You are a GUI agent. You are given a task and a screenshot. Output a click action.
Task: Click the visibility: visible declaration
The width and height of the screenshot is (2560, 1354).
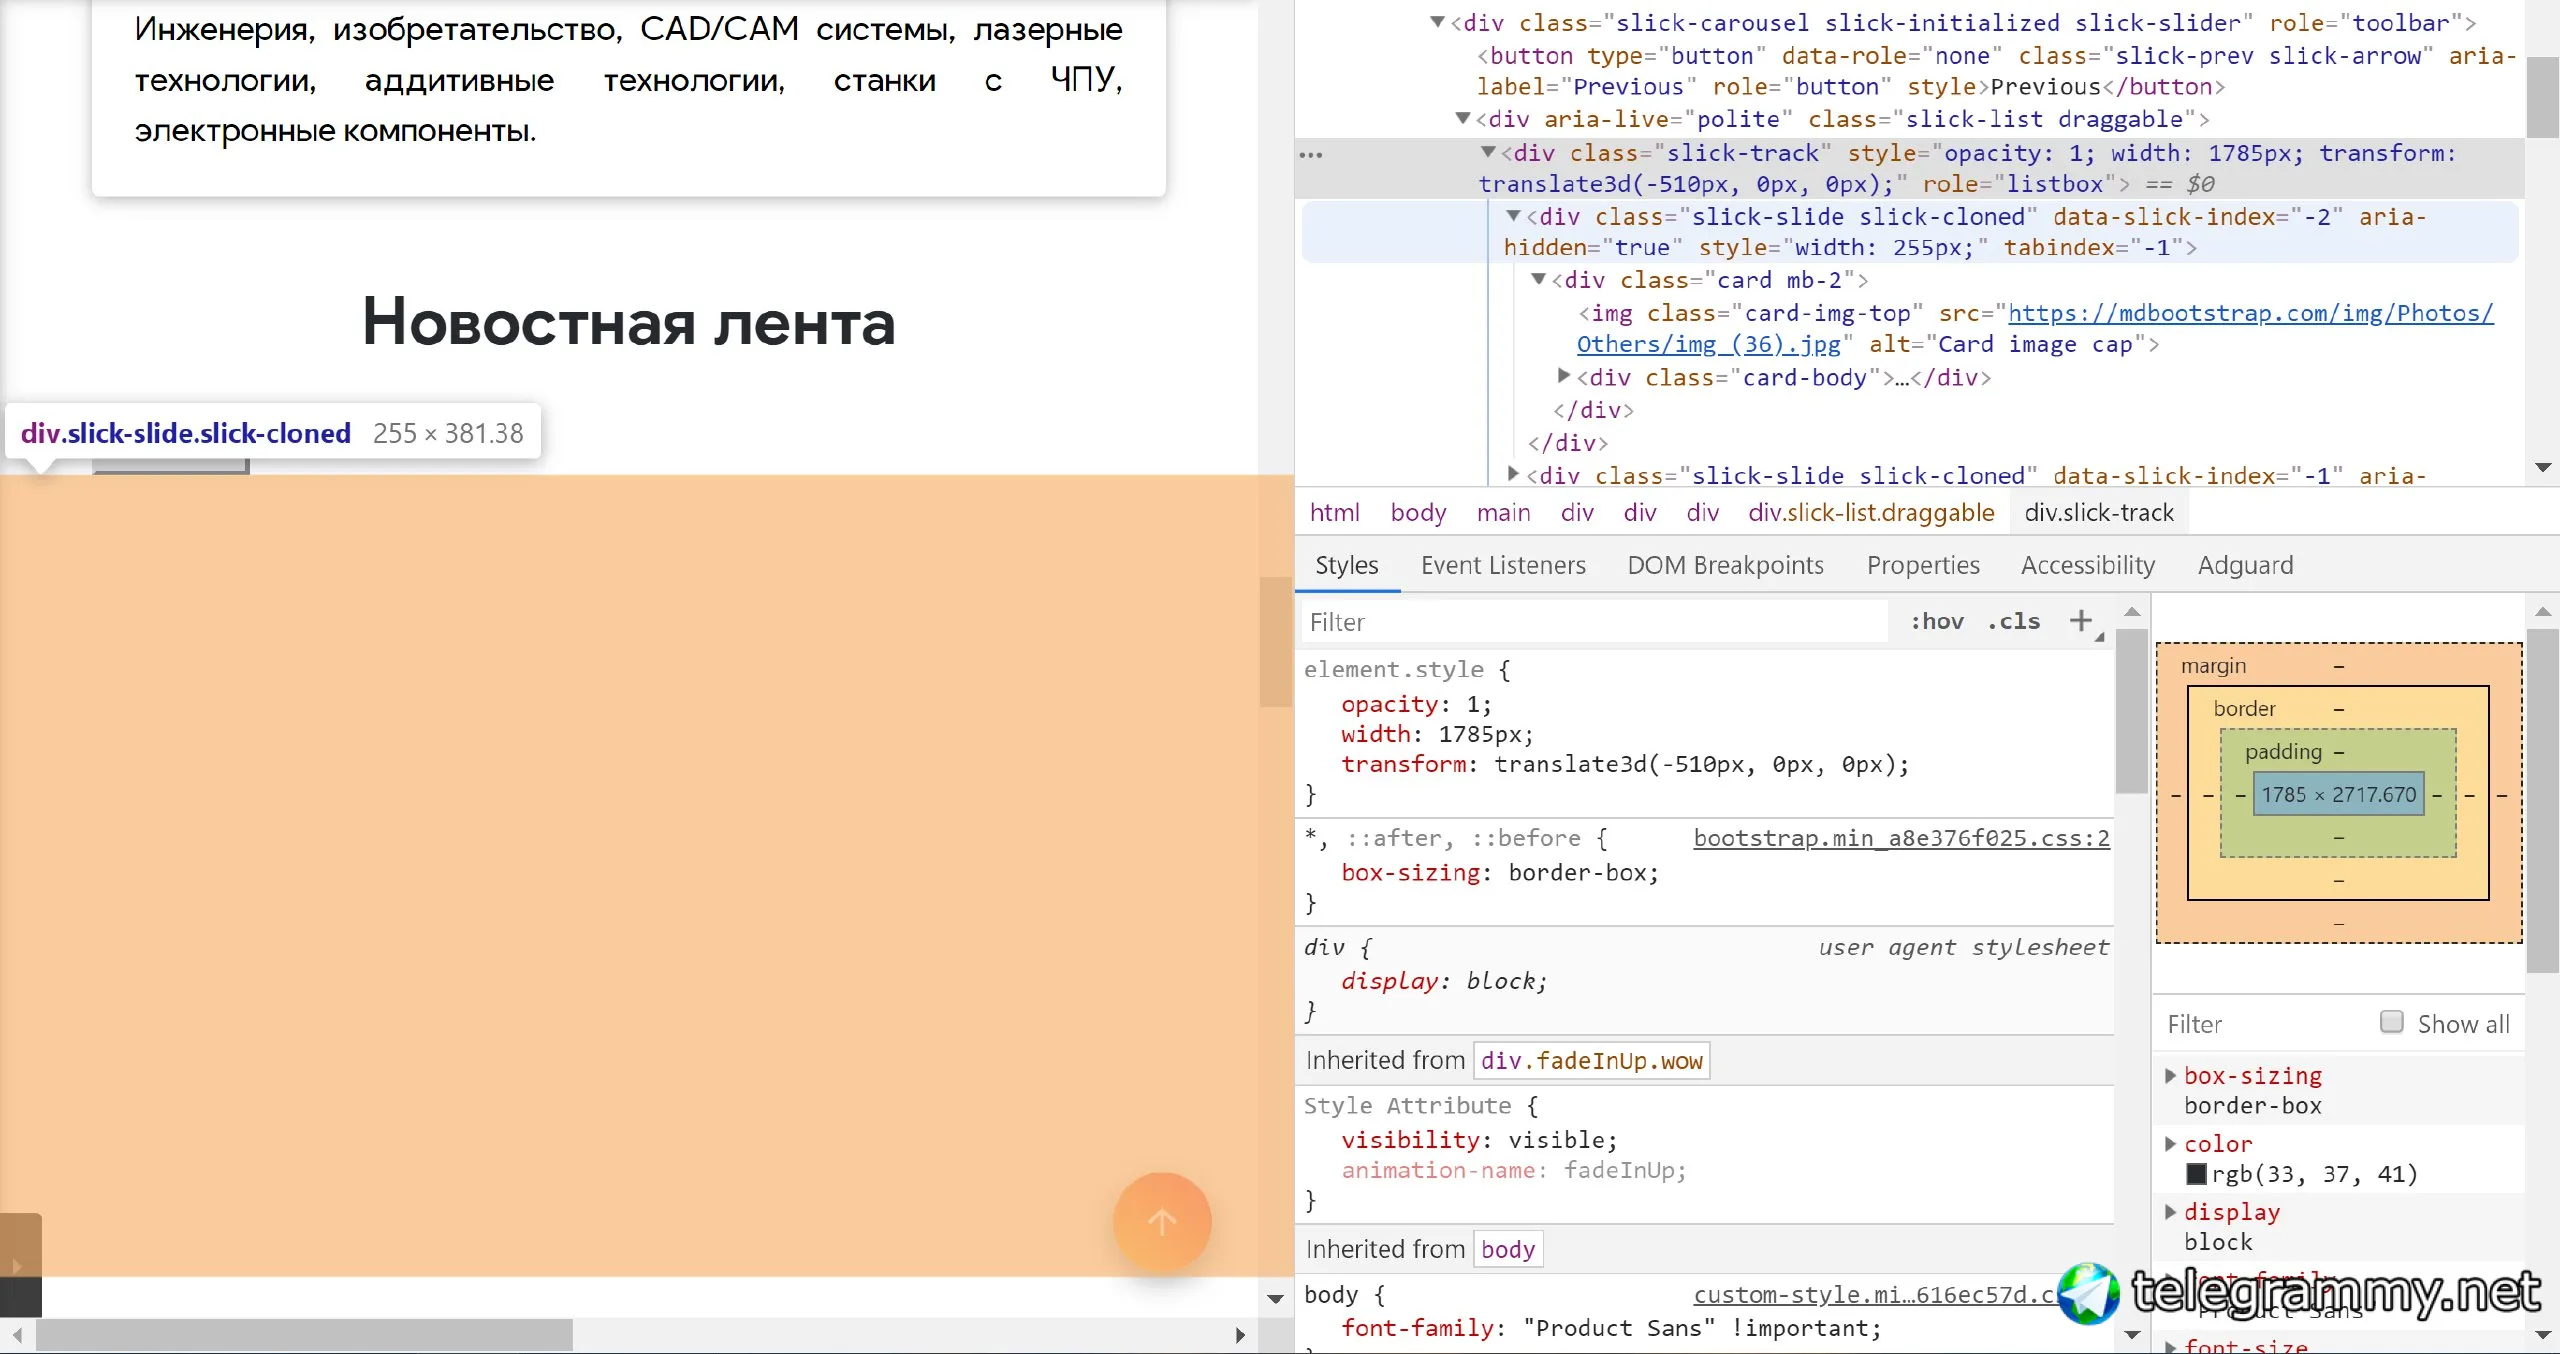coord(1479,1140)
